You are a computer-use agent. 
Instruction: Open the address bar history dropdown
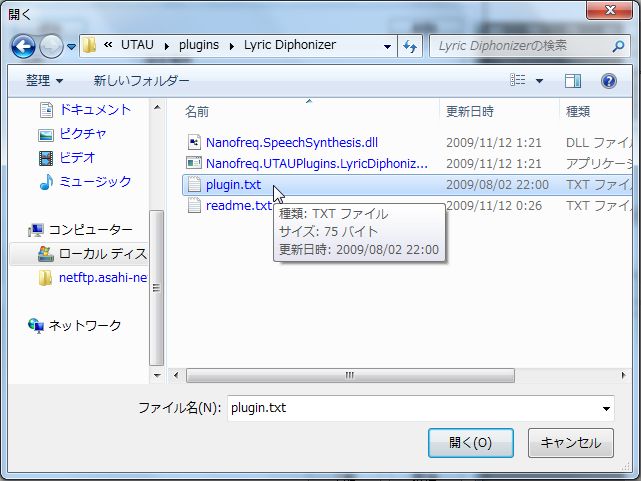[x=387, y=47]
